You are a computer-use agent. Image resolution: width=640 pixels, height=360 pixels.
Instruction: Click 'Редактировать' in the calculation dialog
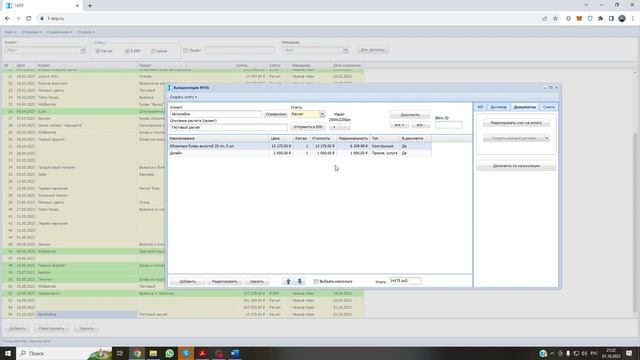click(224, 281)
